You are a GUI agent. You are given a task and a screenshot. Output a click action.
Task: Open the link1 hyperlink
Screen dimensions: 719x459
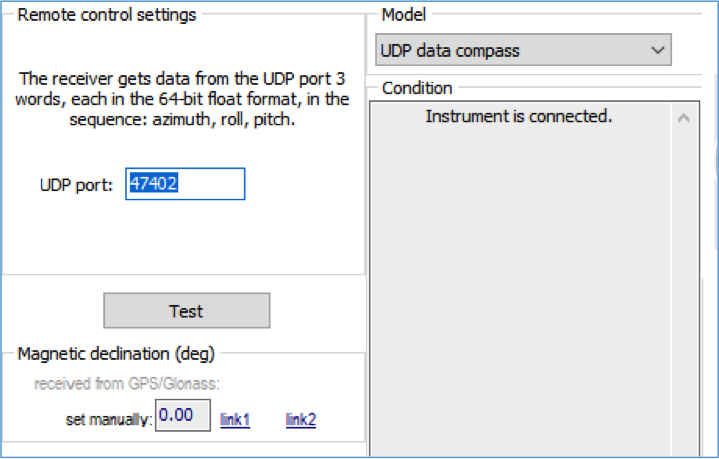point(235,420)
